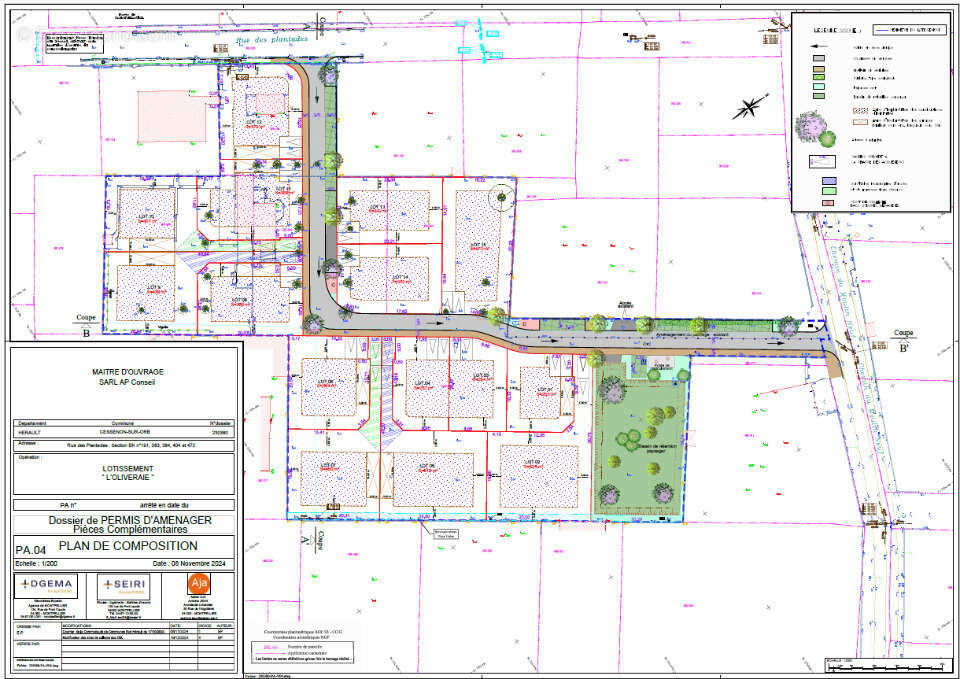Click the 'SARL AP Conseil' text

(x=127, y=382)
